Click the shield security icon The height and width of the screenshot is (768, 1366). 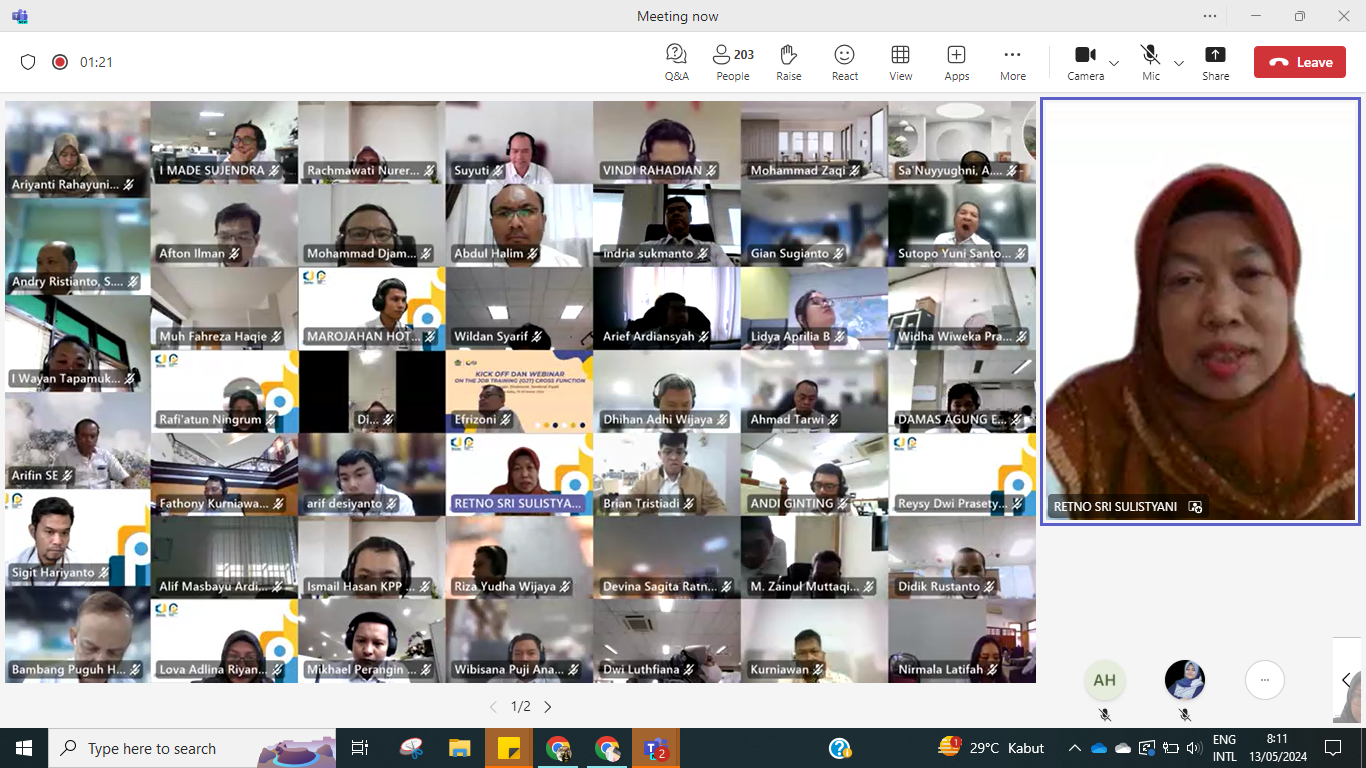(x=28, y=62)
